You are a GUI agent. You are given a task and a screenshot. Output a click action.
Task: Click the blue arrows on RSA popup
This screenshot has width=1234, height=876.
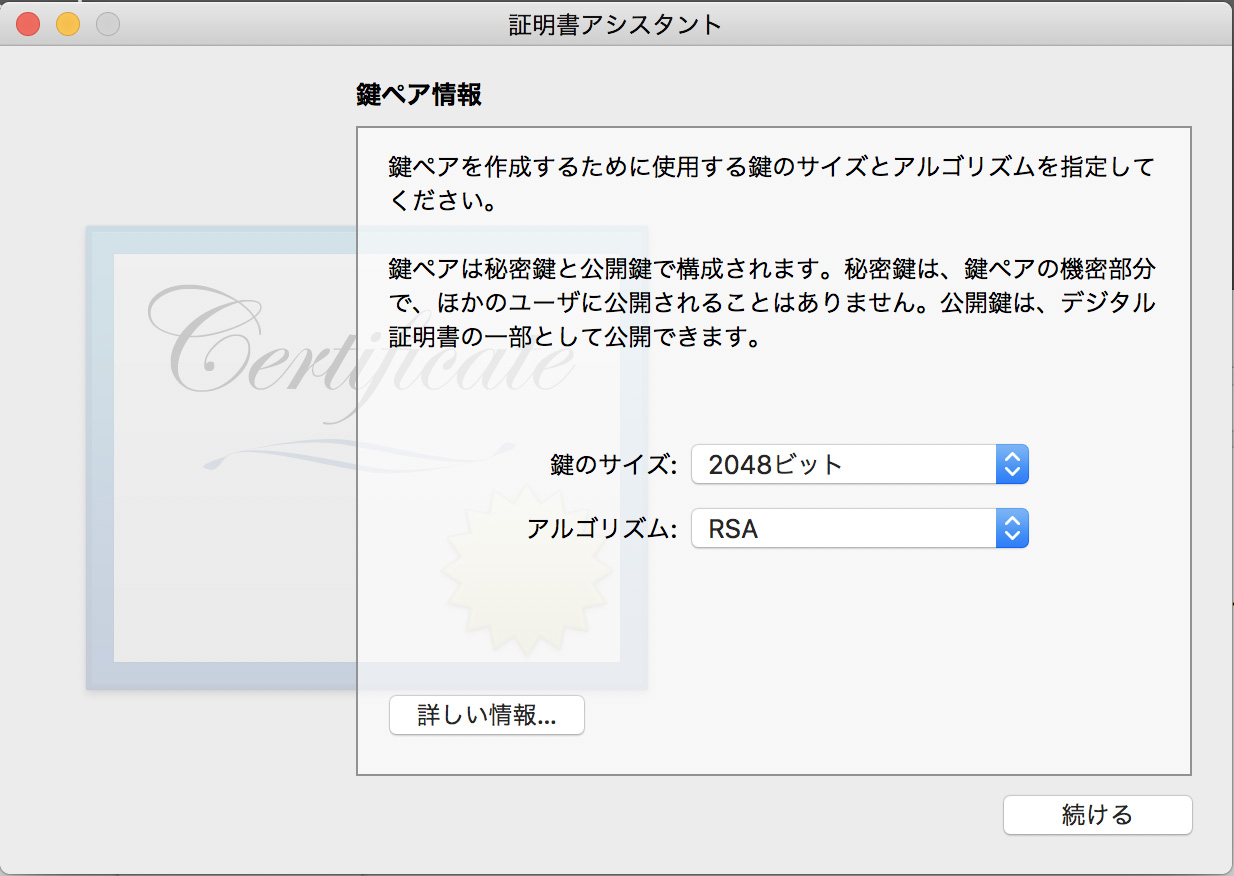(x=1012, y=529)
